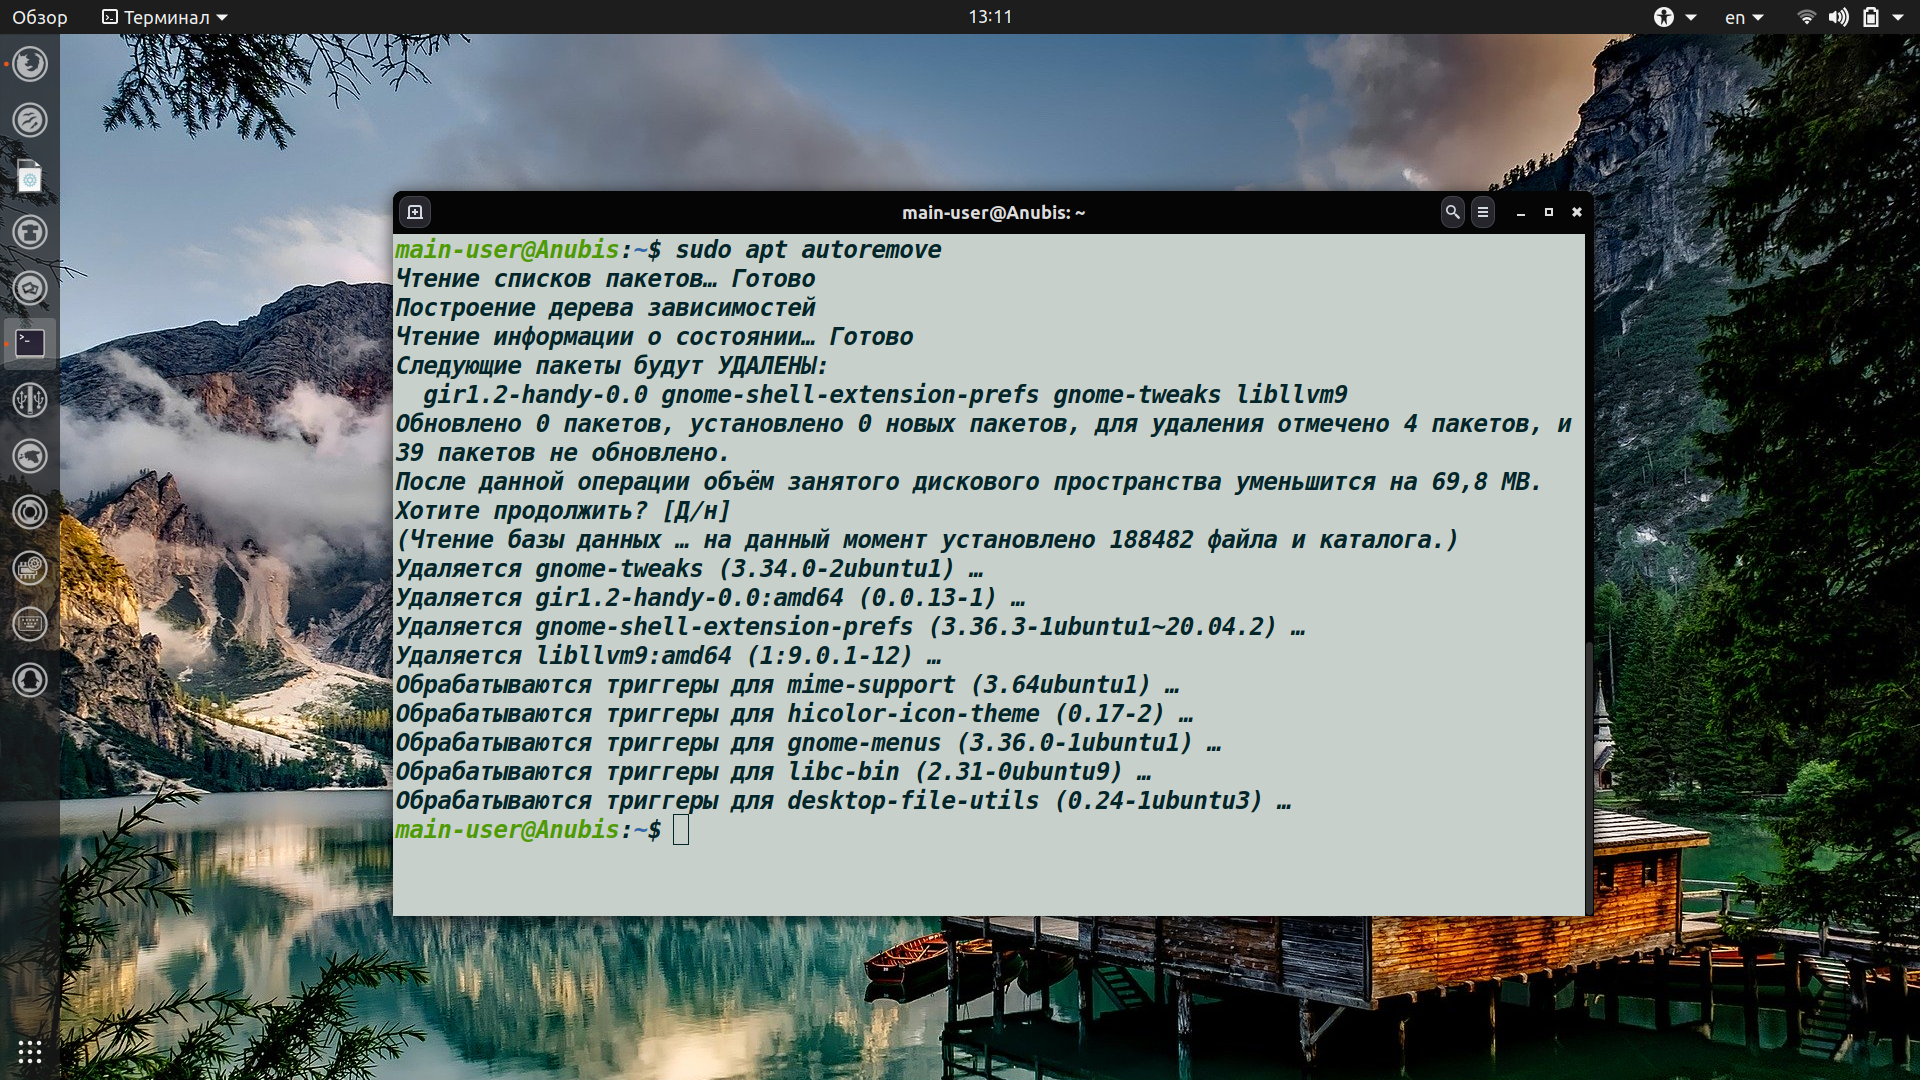1920x1080 pixels.
Task: Launch the penguin-head application in dock
Action: tap(30, 680)
